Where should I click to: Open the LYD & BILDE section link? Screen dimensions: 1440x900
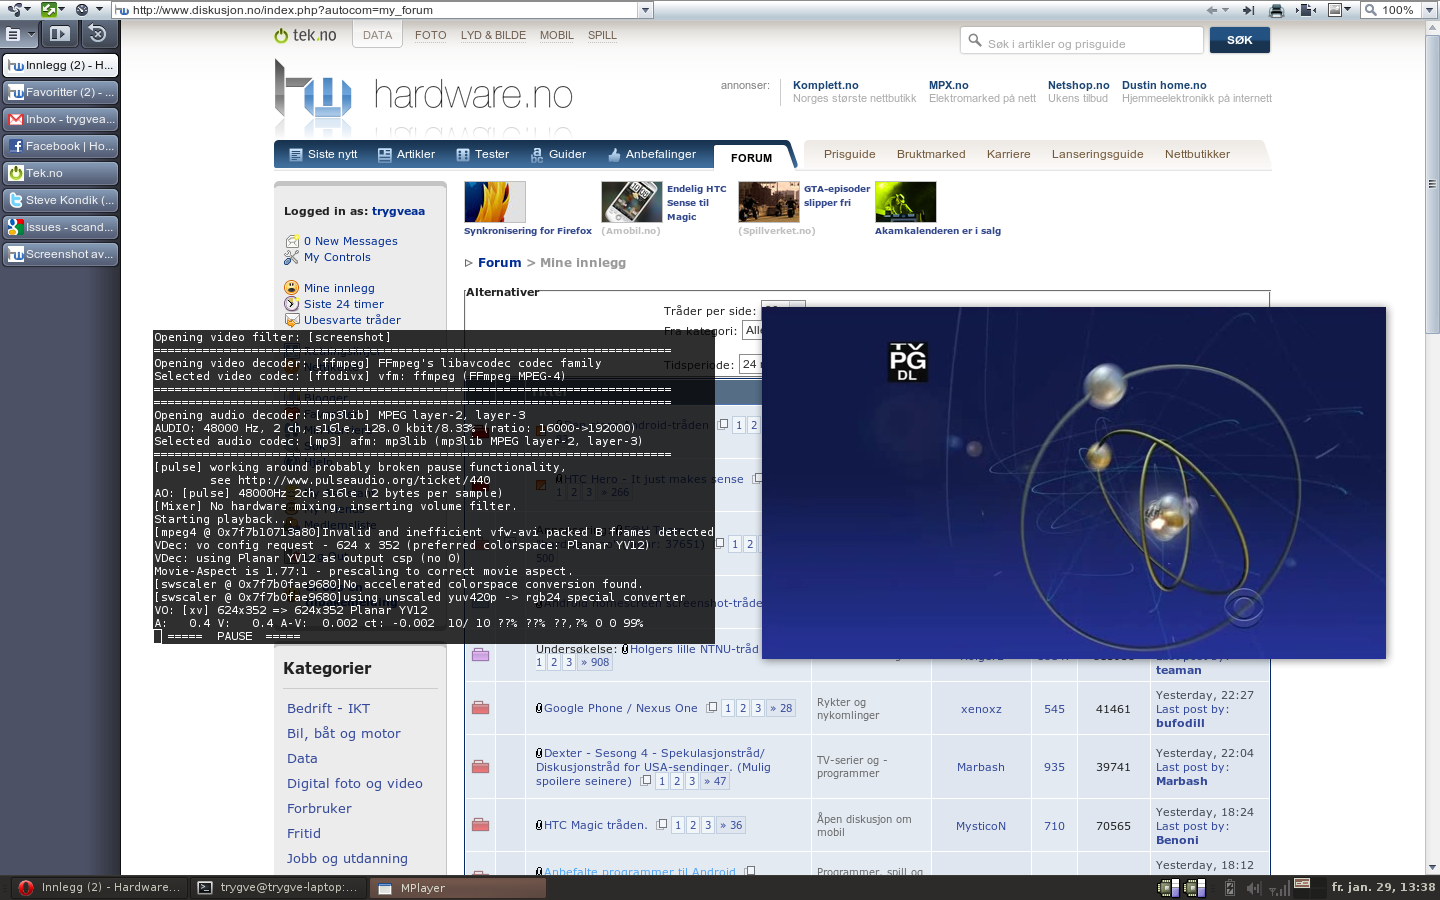493,35
